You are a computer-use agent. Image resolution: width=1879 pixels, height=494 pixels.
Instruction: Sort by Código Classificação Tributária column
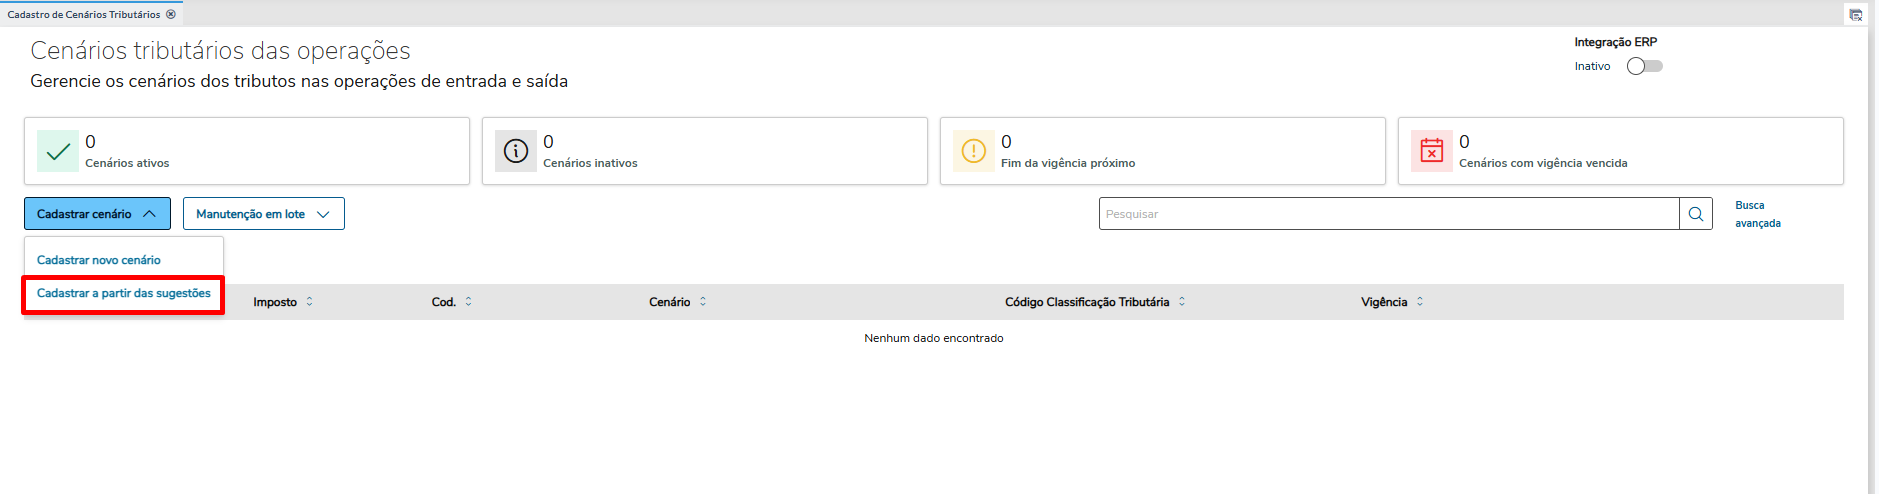[1182, 302]
